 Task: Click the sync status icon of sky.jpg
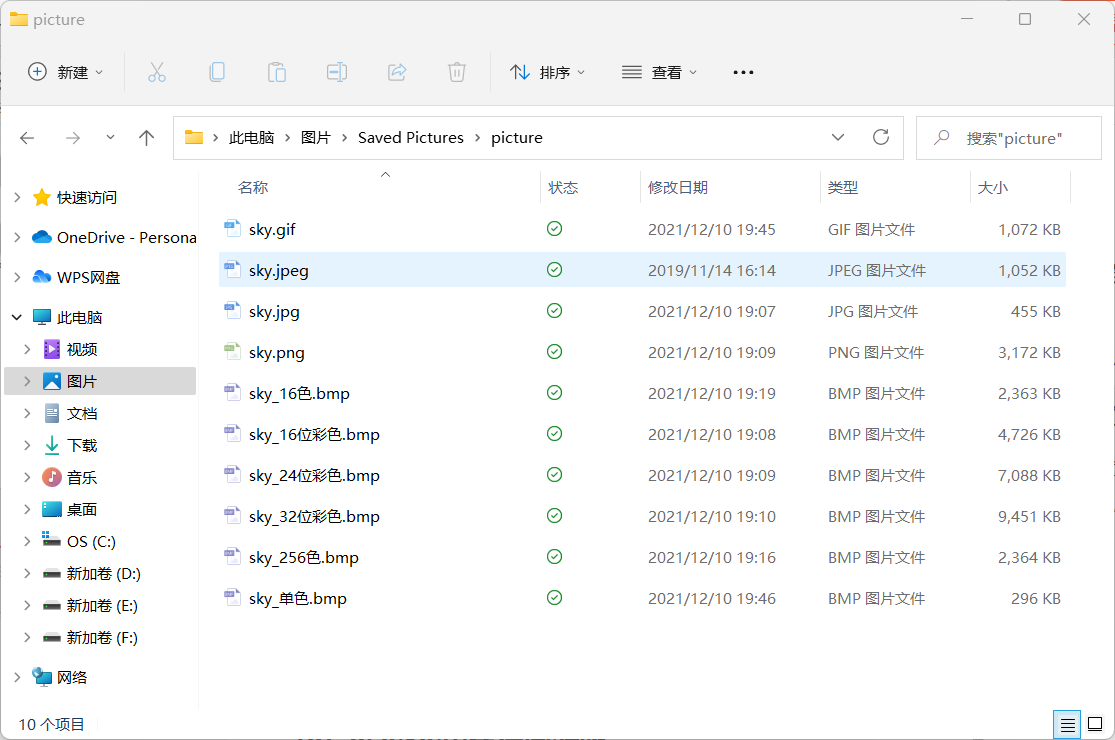pos(555,311)
